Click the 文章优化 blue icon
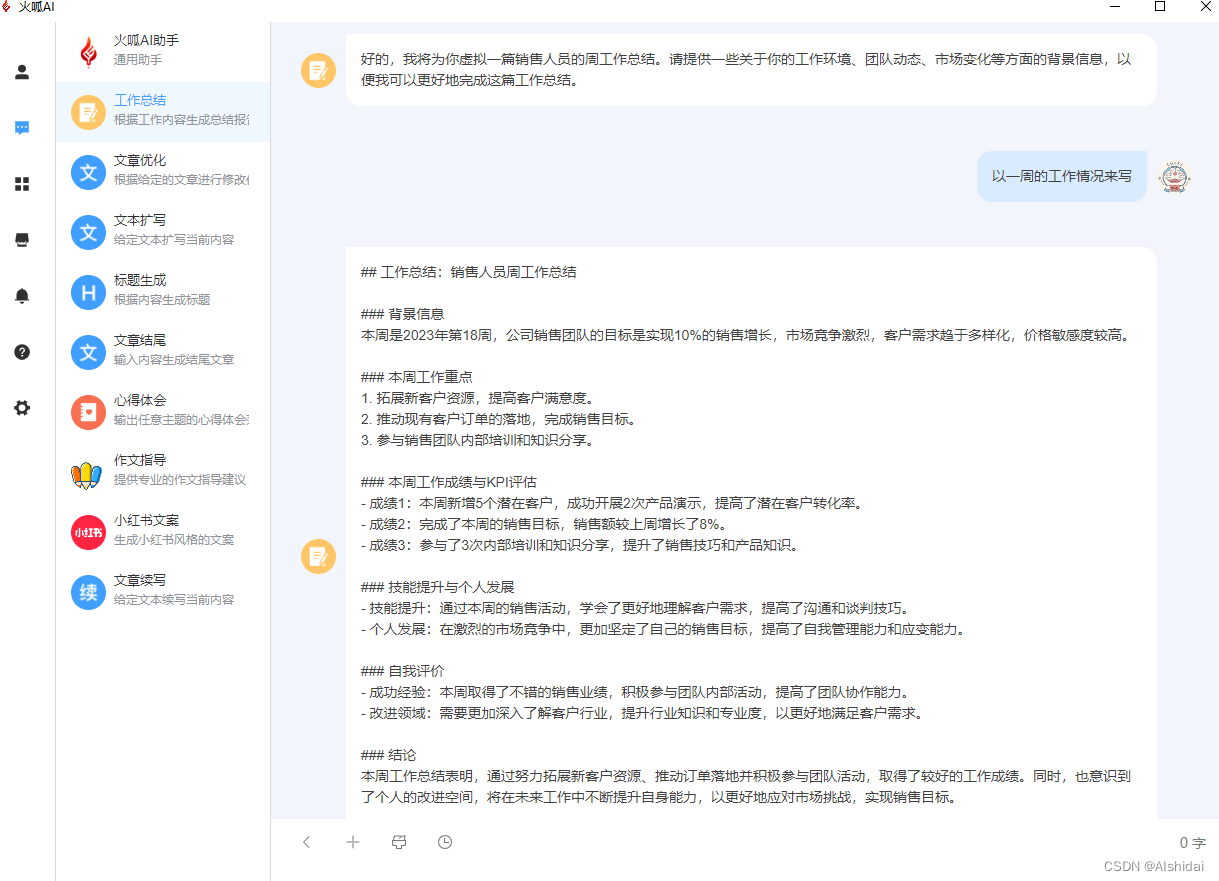 (89, 172)
